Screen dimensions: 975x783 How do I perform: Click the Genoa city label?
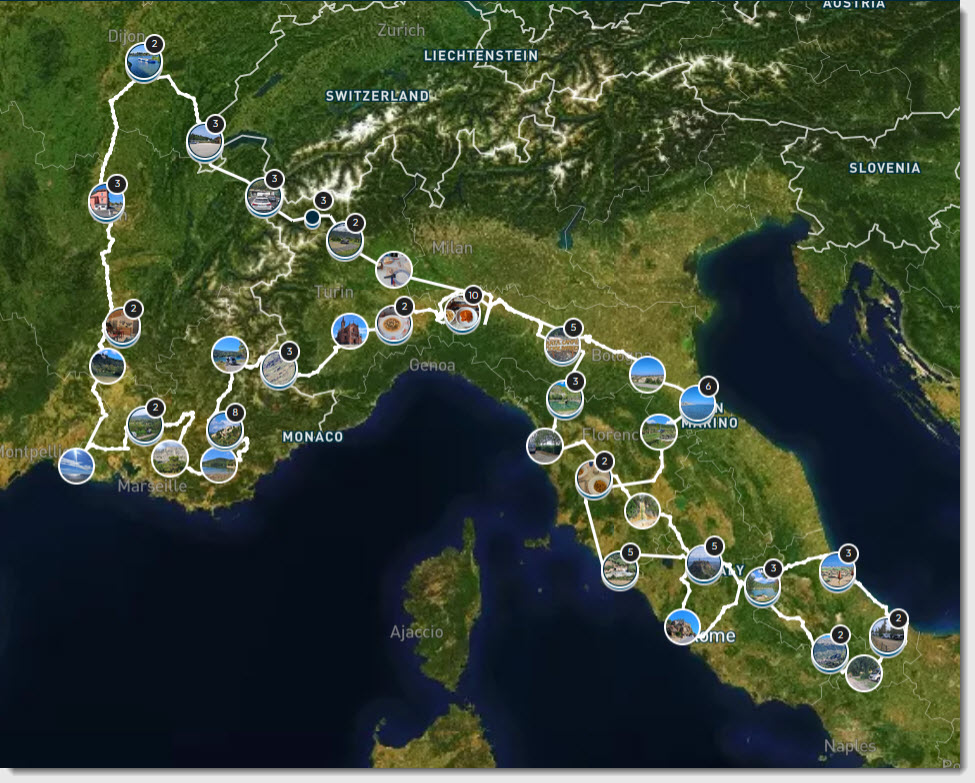click(x=432, y=365)
